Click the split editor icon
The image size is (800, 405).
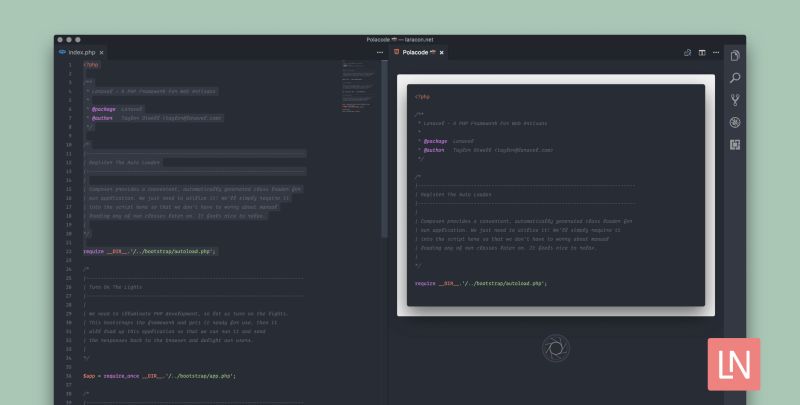[x=702, y=53]
